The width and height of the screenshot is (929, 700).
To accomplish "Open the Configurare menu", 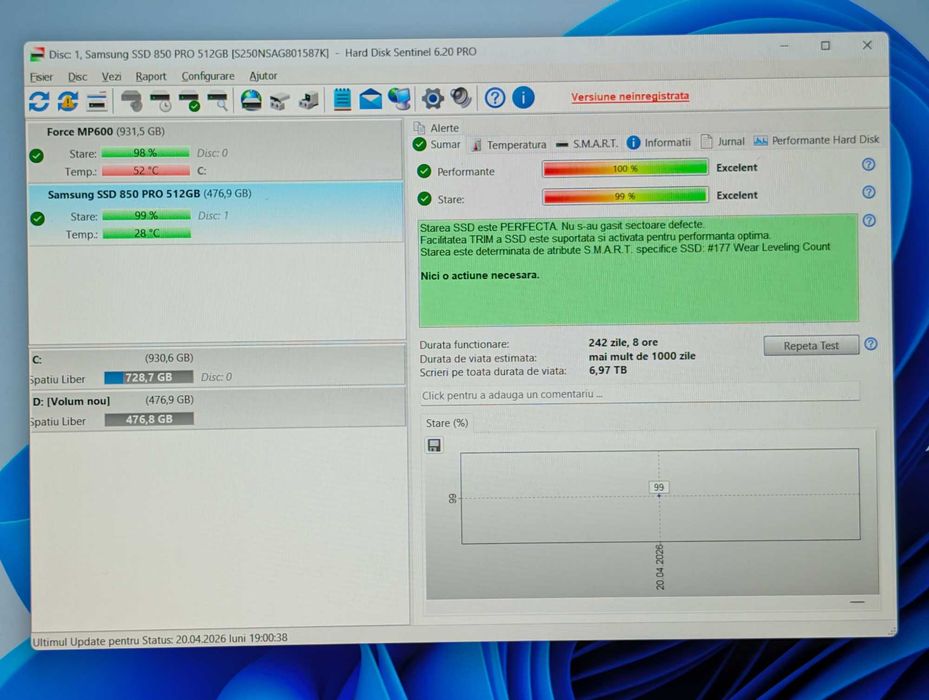I will click(208, 76).
